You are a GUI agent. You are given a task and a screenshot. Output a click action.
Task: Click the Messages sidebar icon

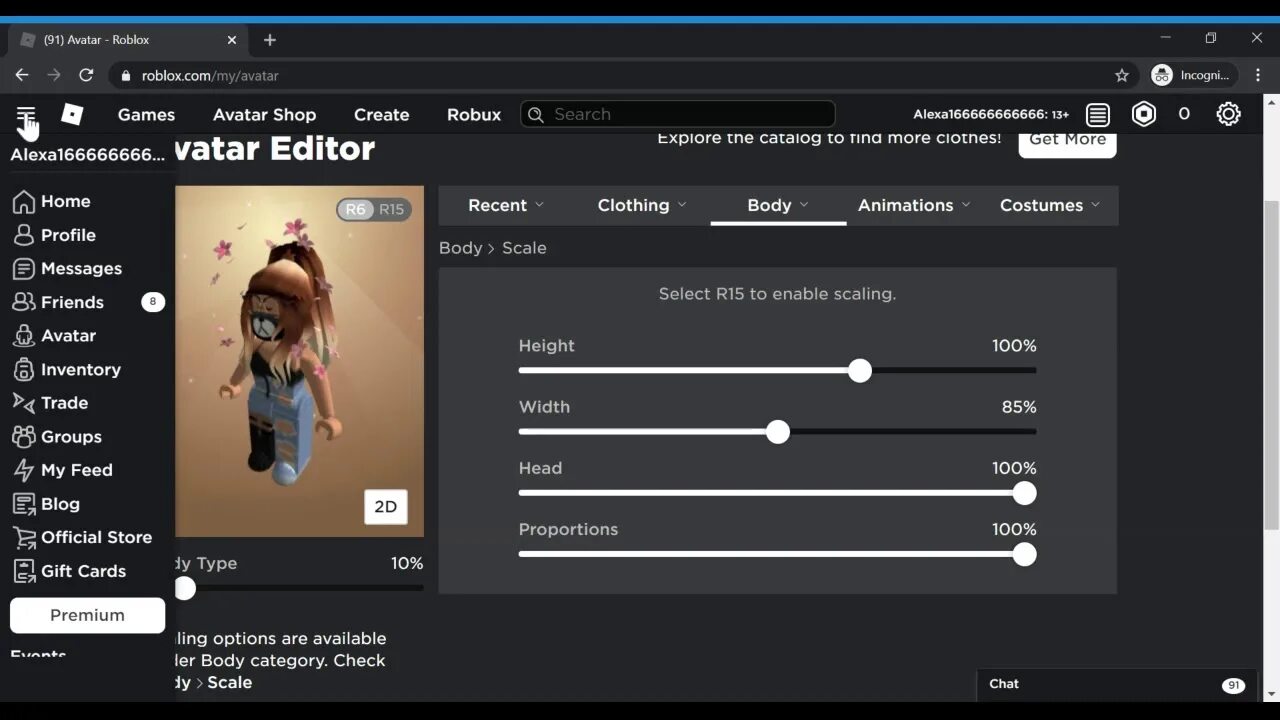pos(24,269)
